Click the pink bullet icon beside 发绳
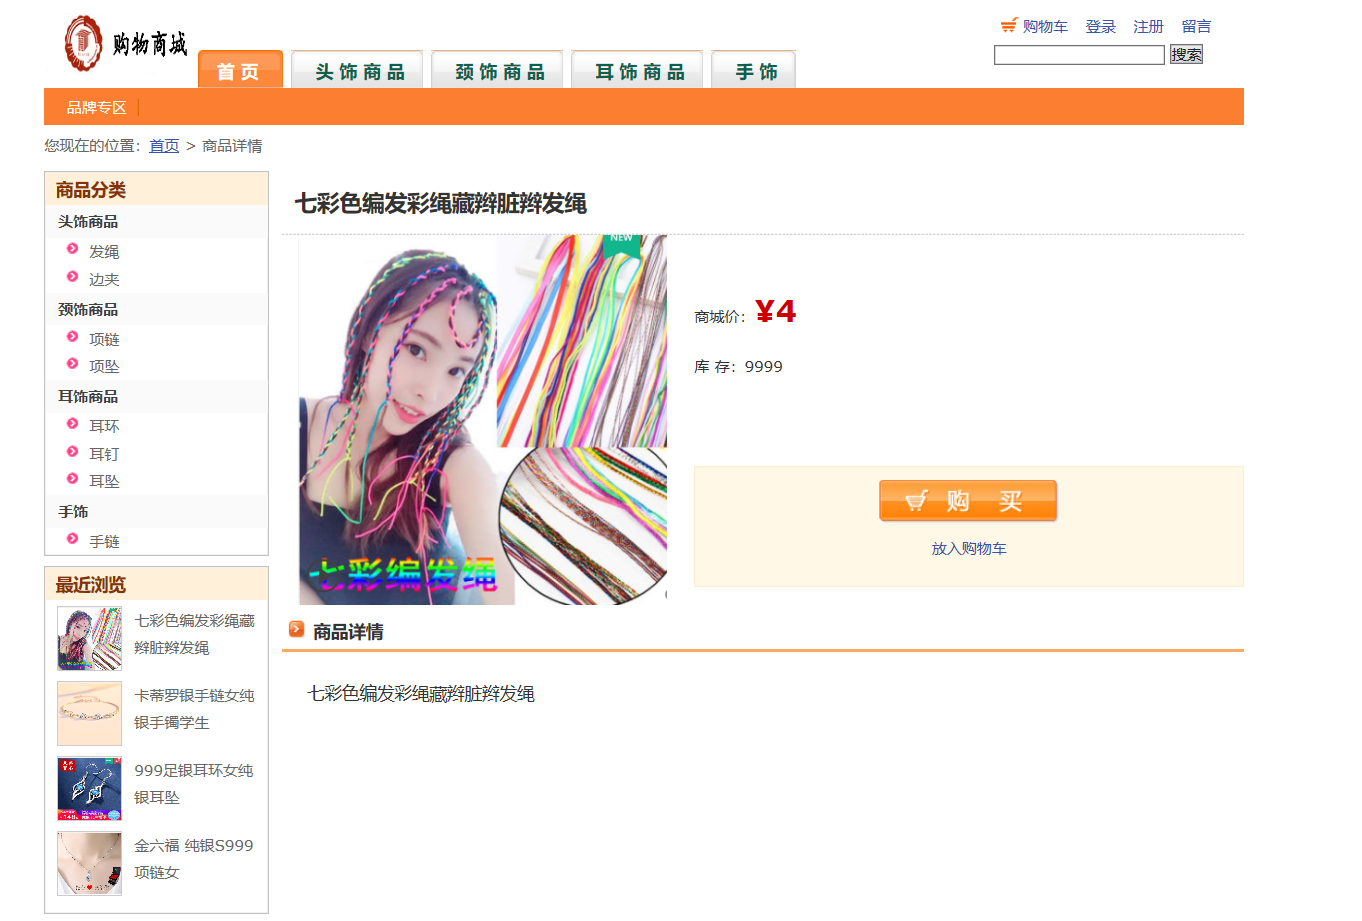Screen dimensions: 1362x921 click(72, 249)
